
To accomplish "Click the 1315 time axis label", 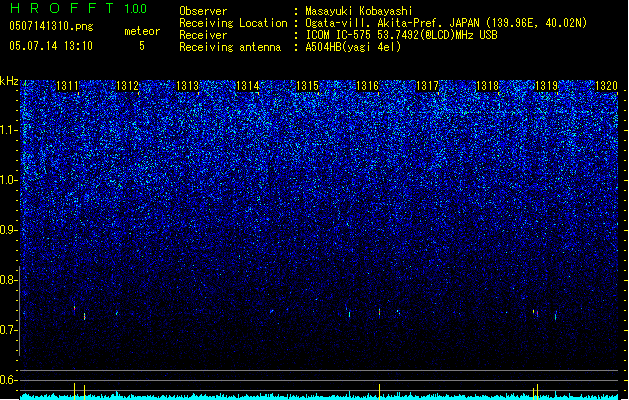I will point(307,86).
